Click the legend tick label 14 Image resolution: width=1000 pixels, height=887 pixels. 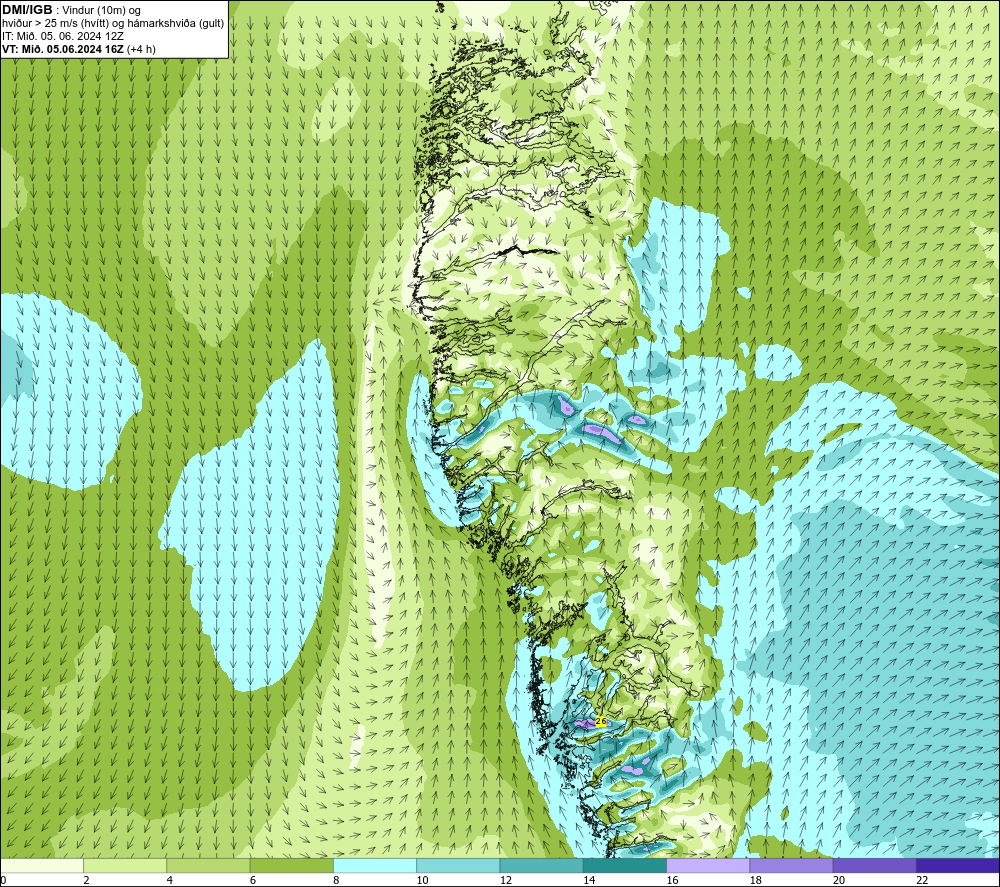pyautogui.click(x=589, y=880)
